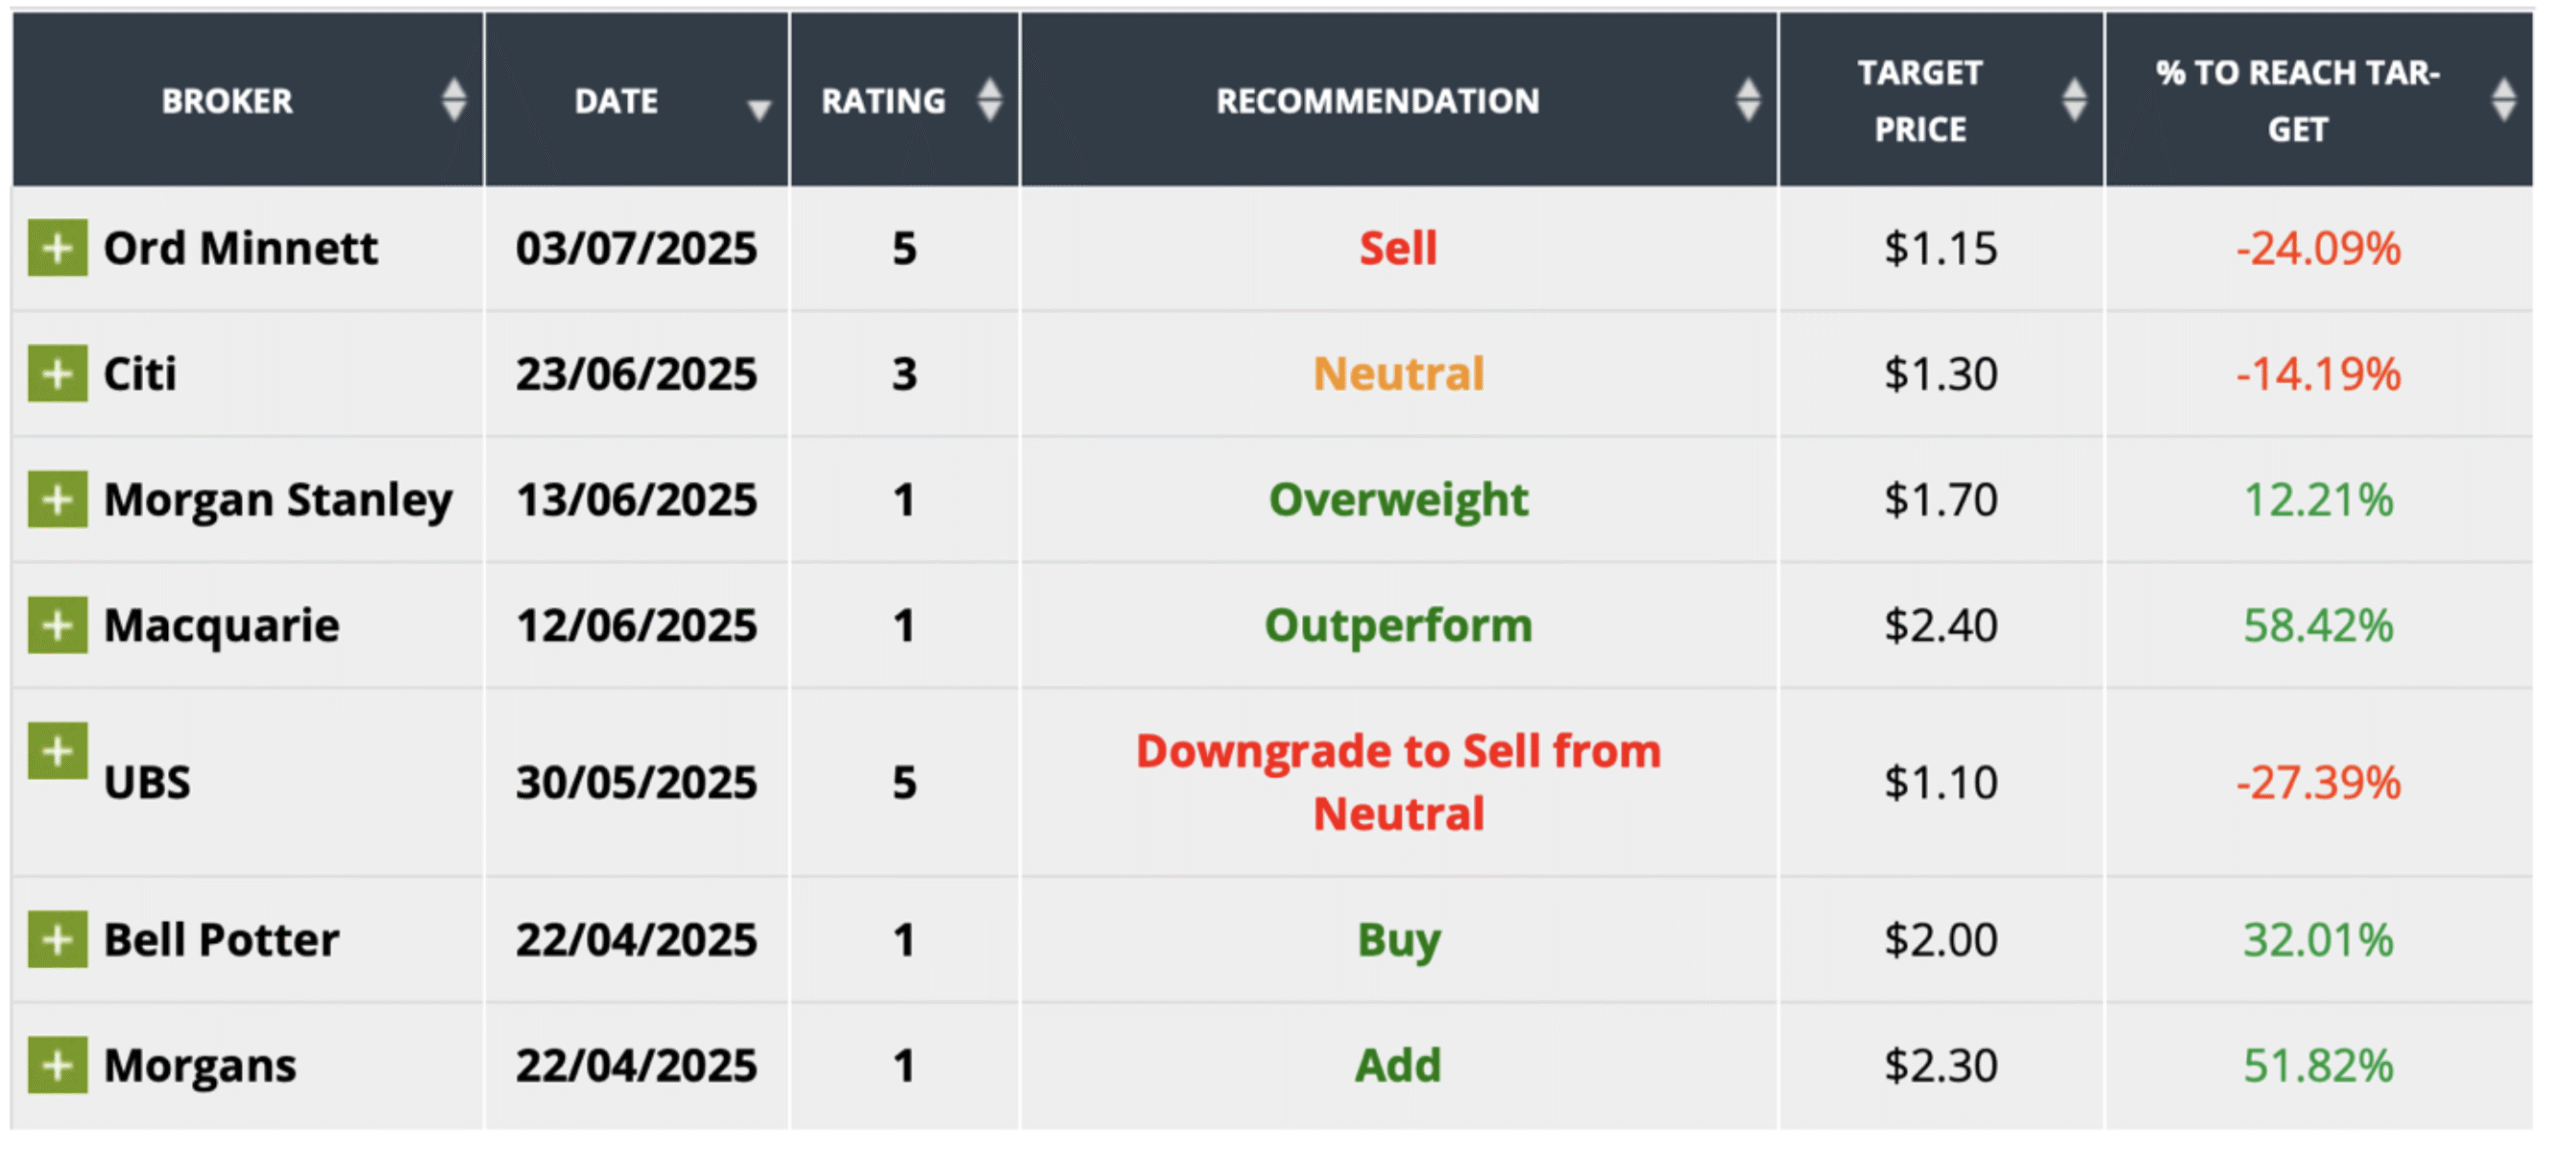
Task: Click the plus icon beside Macquarie
Action: coord(57,625)
